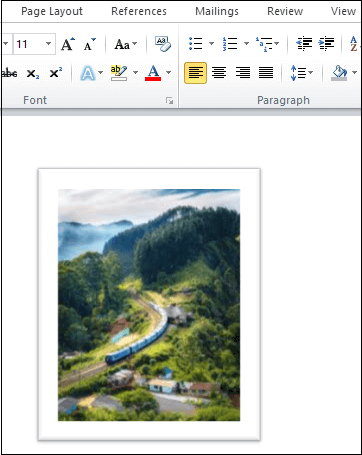Select the landscape train picture
Screen dimensions: 362x455
tap(149, 305)
